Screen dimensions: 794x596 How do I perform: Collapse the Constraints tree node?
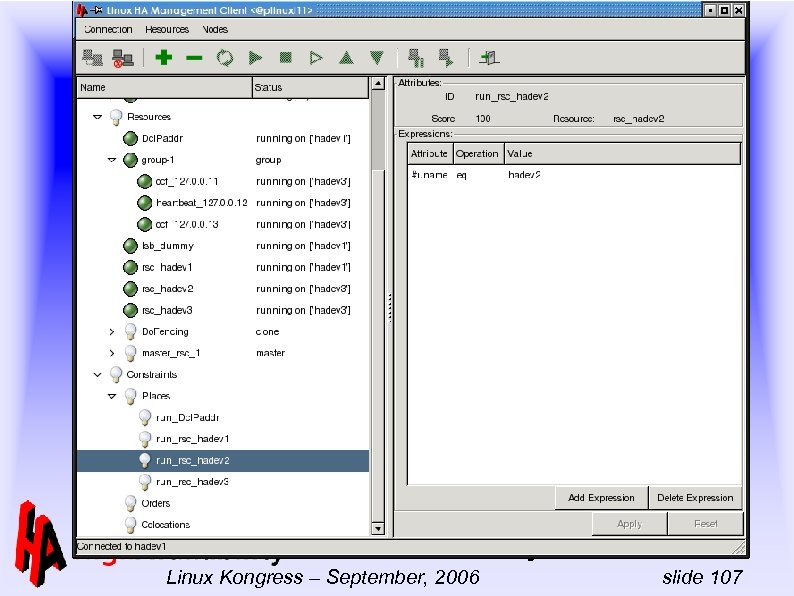[x=97, y=375]
